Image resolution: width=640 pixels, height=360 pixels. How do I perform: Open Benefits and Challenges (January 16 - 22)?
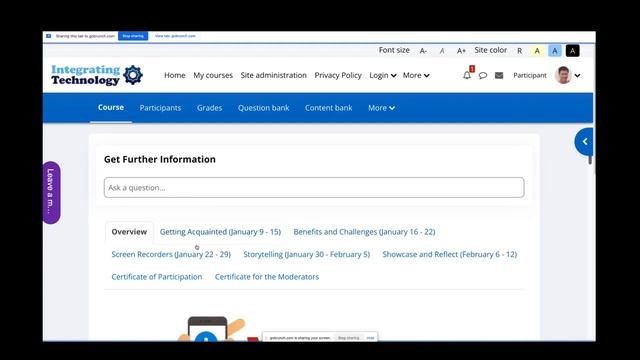pyautogui.click(x=364, y=232)
